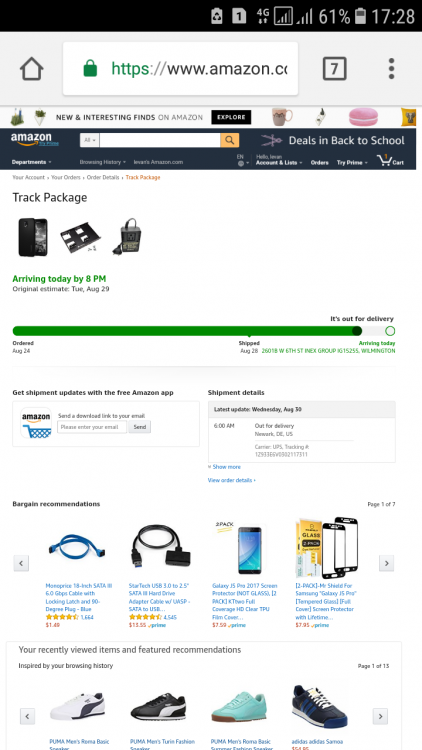The width and height of the screenshot is (422, 750).
Task: Click the orange search magnifier button
Action: [x=230, y=140]
